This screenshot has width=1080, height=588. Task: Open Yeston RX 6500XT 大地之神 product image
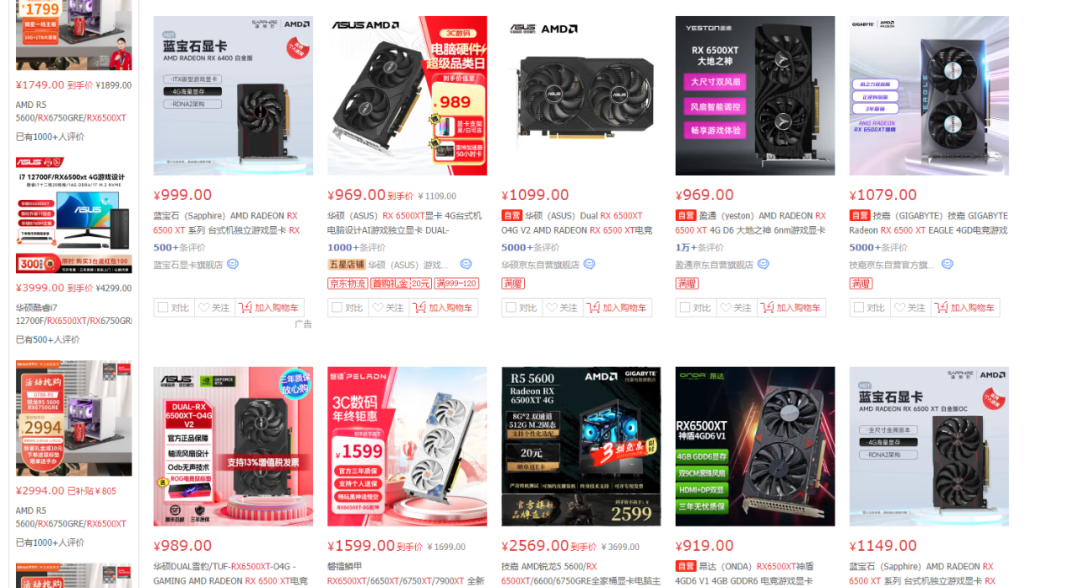755,96
